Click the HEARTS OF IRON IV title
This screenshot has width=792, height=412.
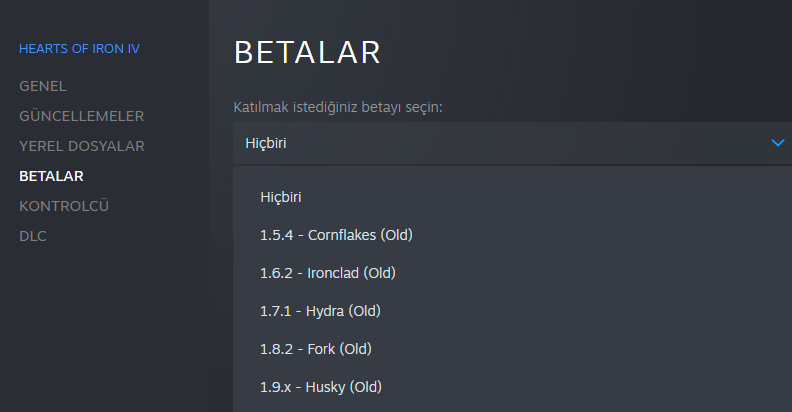79,48
